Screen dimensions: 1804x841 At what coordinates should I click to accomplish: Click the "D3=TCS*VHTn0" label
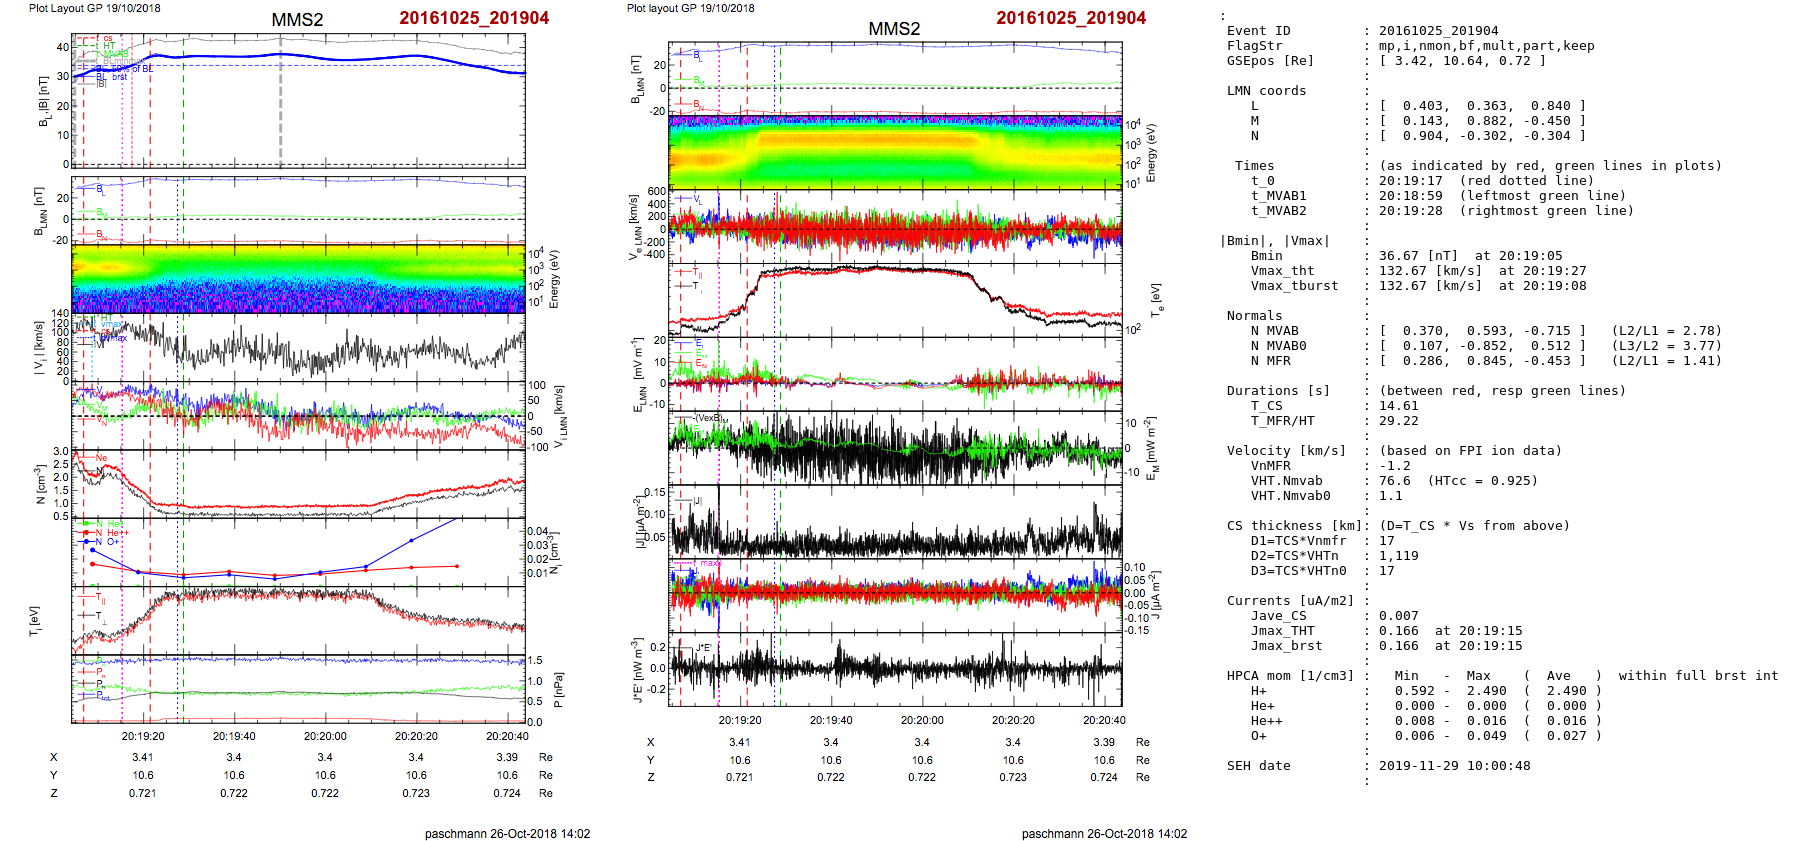[x=1299, y=571]
